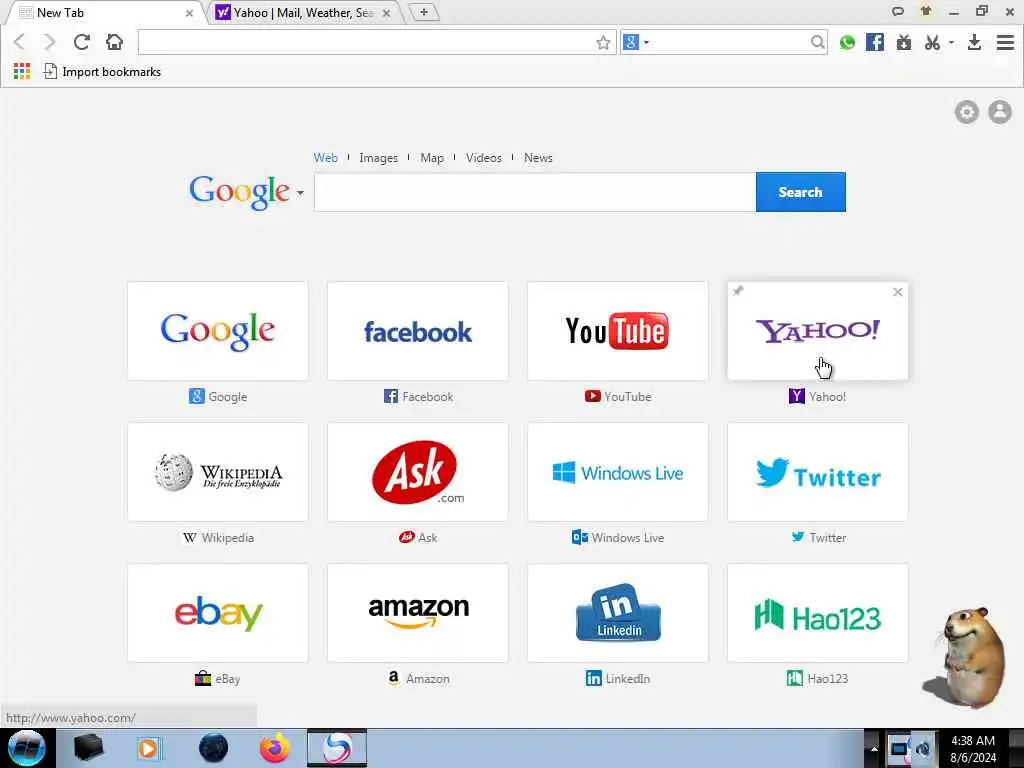Open downloads with the arrow icon
1024x768 pixels.
coord(974,42)
